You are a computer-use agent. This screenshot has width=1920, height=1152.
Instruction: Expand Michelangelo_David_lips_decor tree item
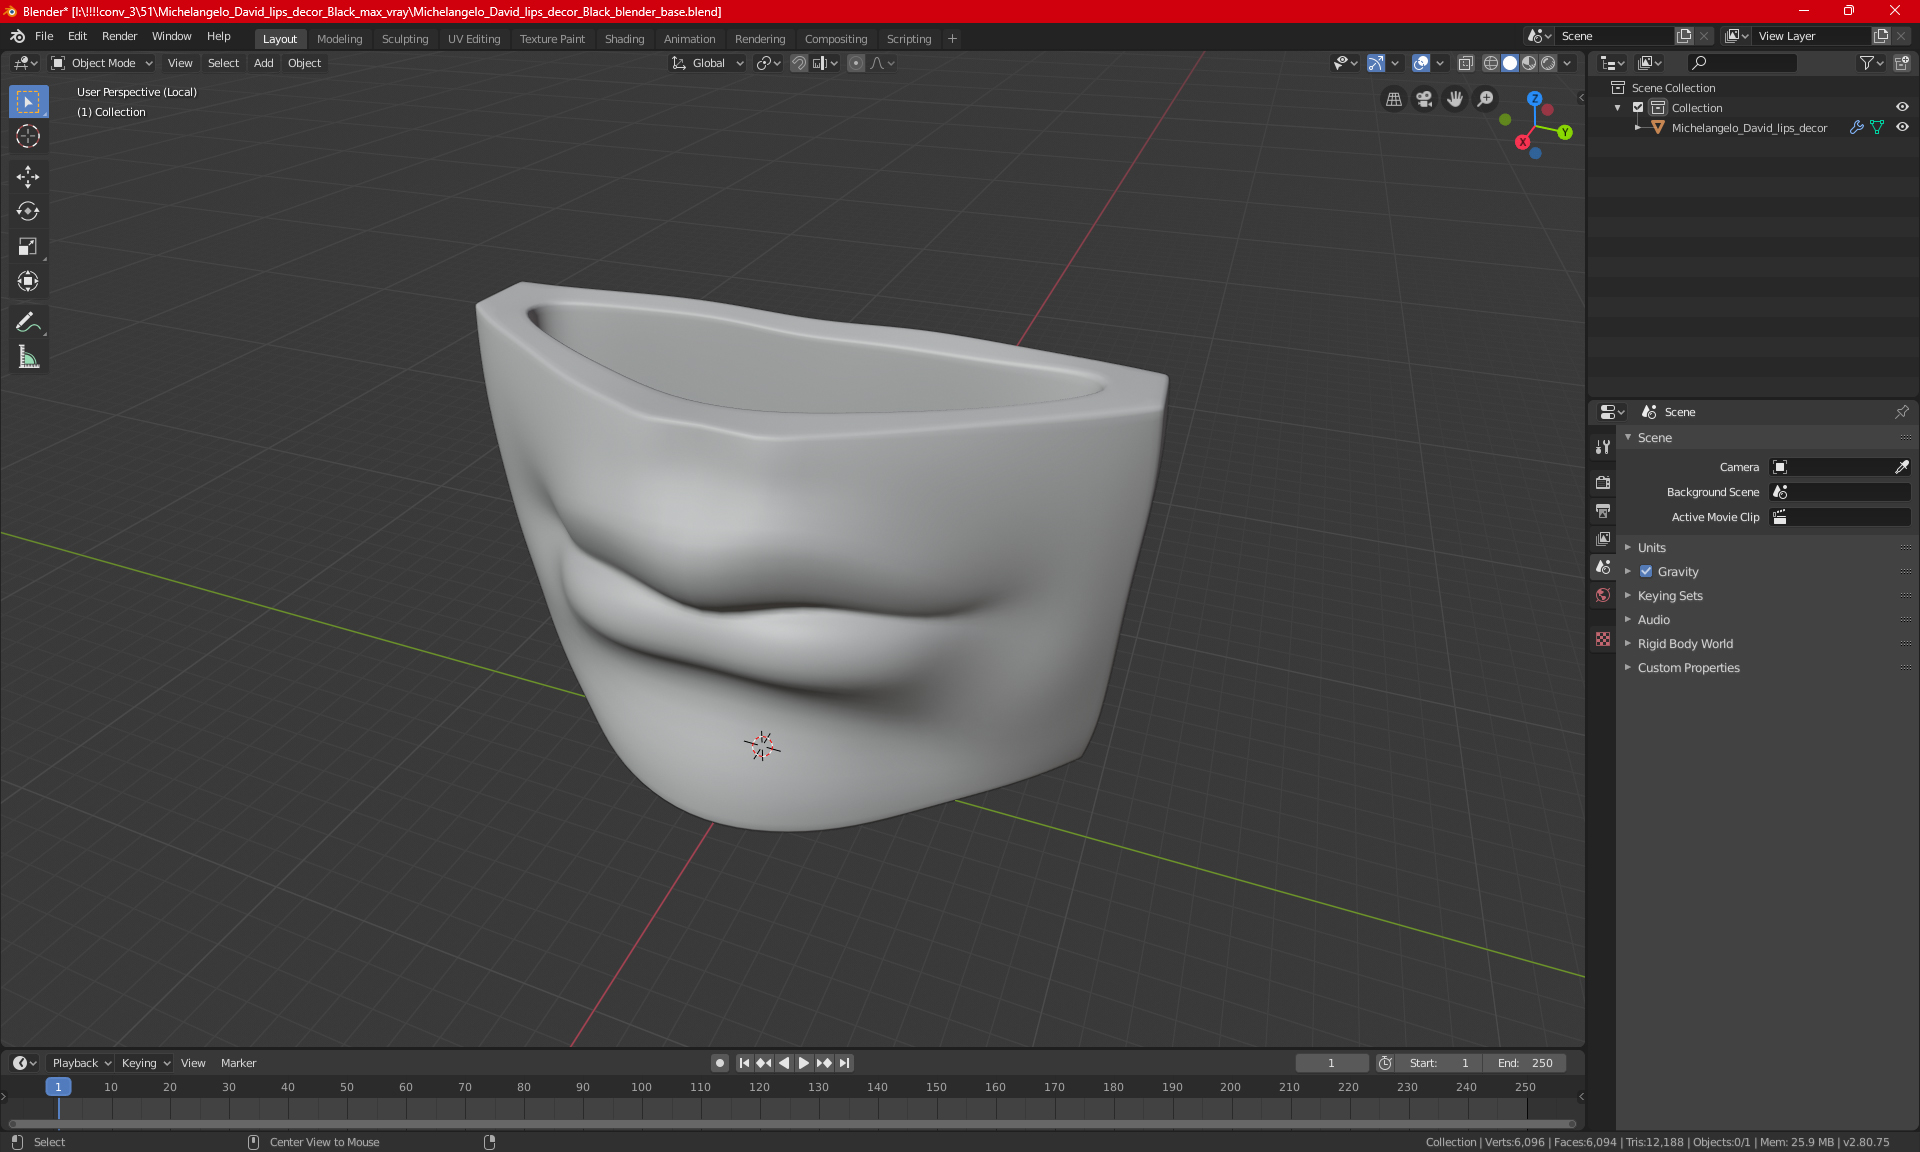click(x=1637, y=128)
